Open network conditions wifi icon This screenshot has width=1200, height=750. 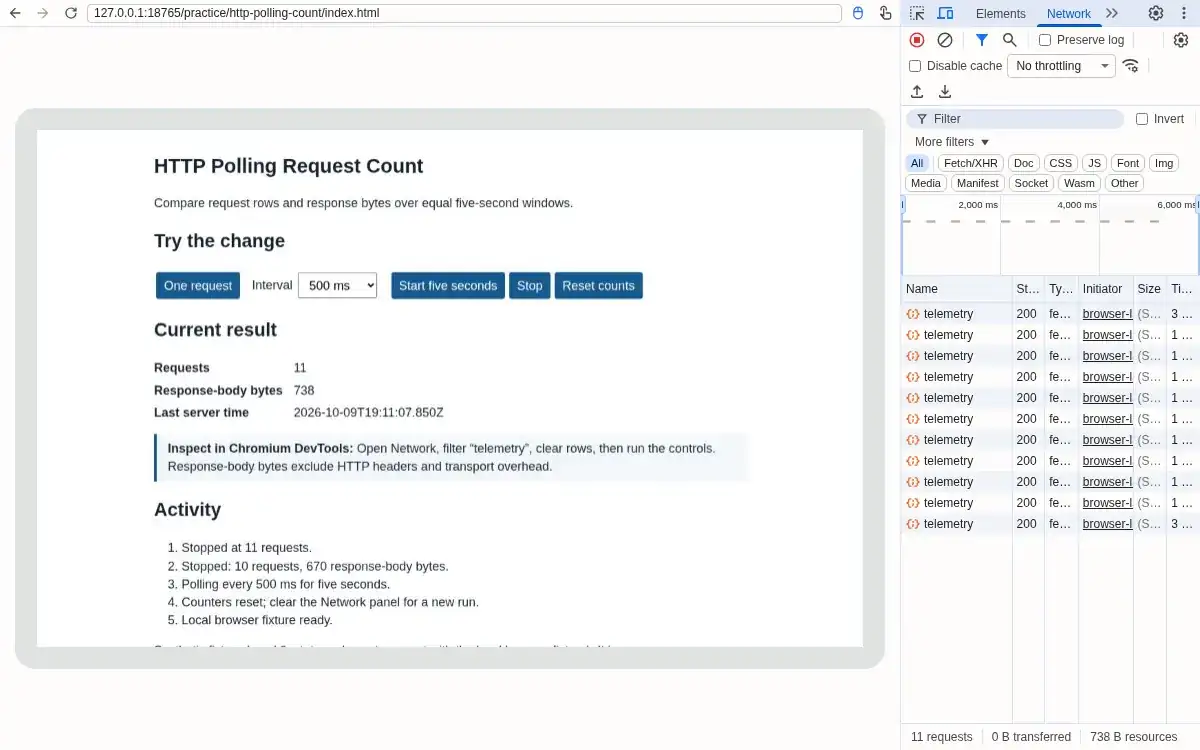point(1131,66)
